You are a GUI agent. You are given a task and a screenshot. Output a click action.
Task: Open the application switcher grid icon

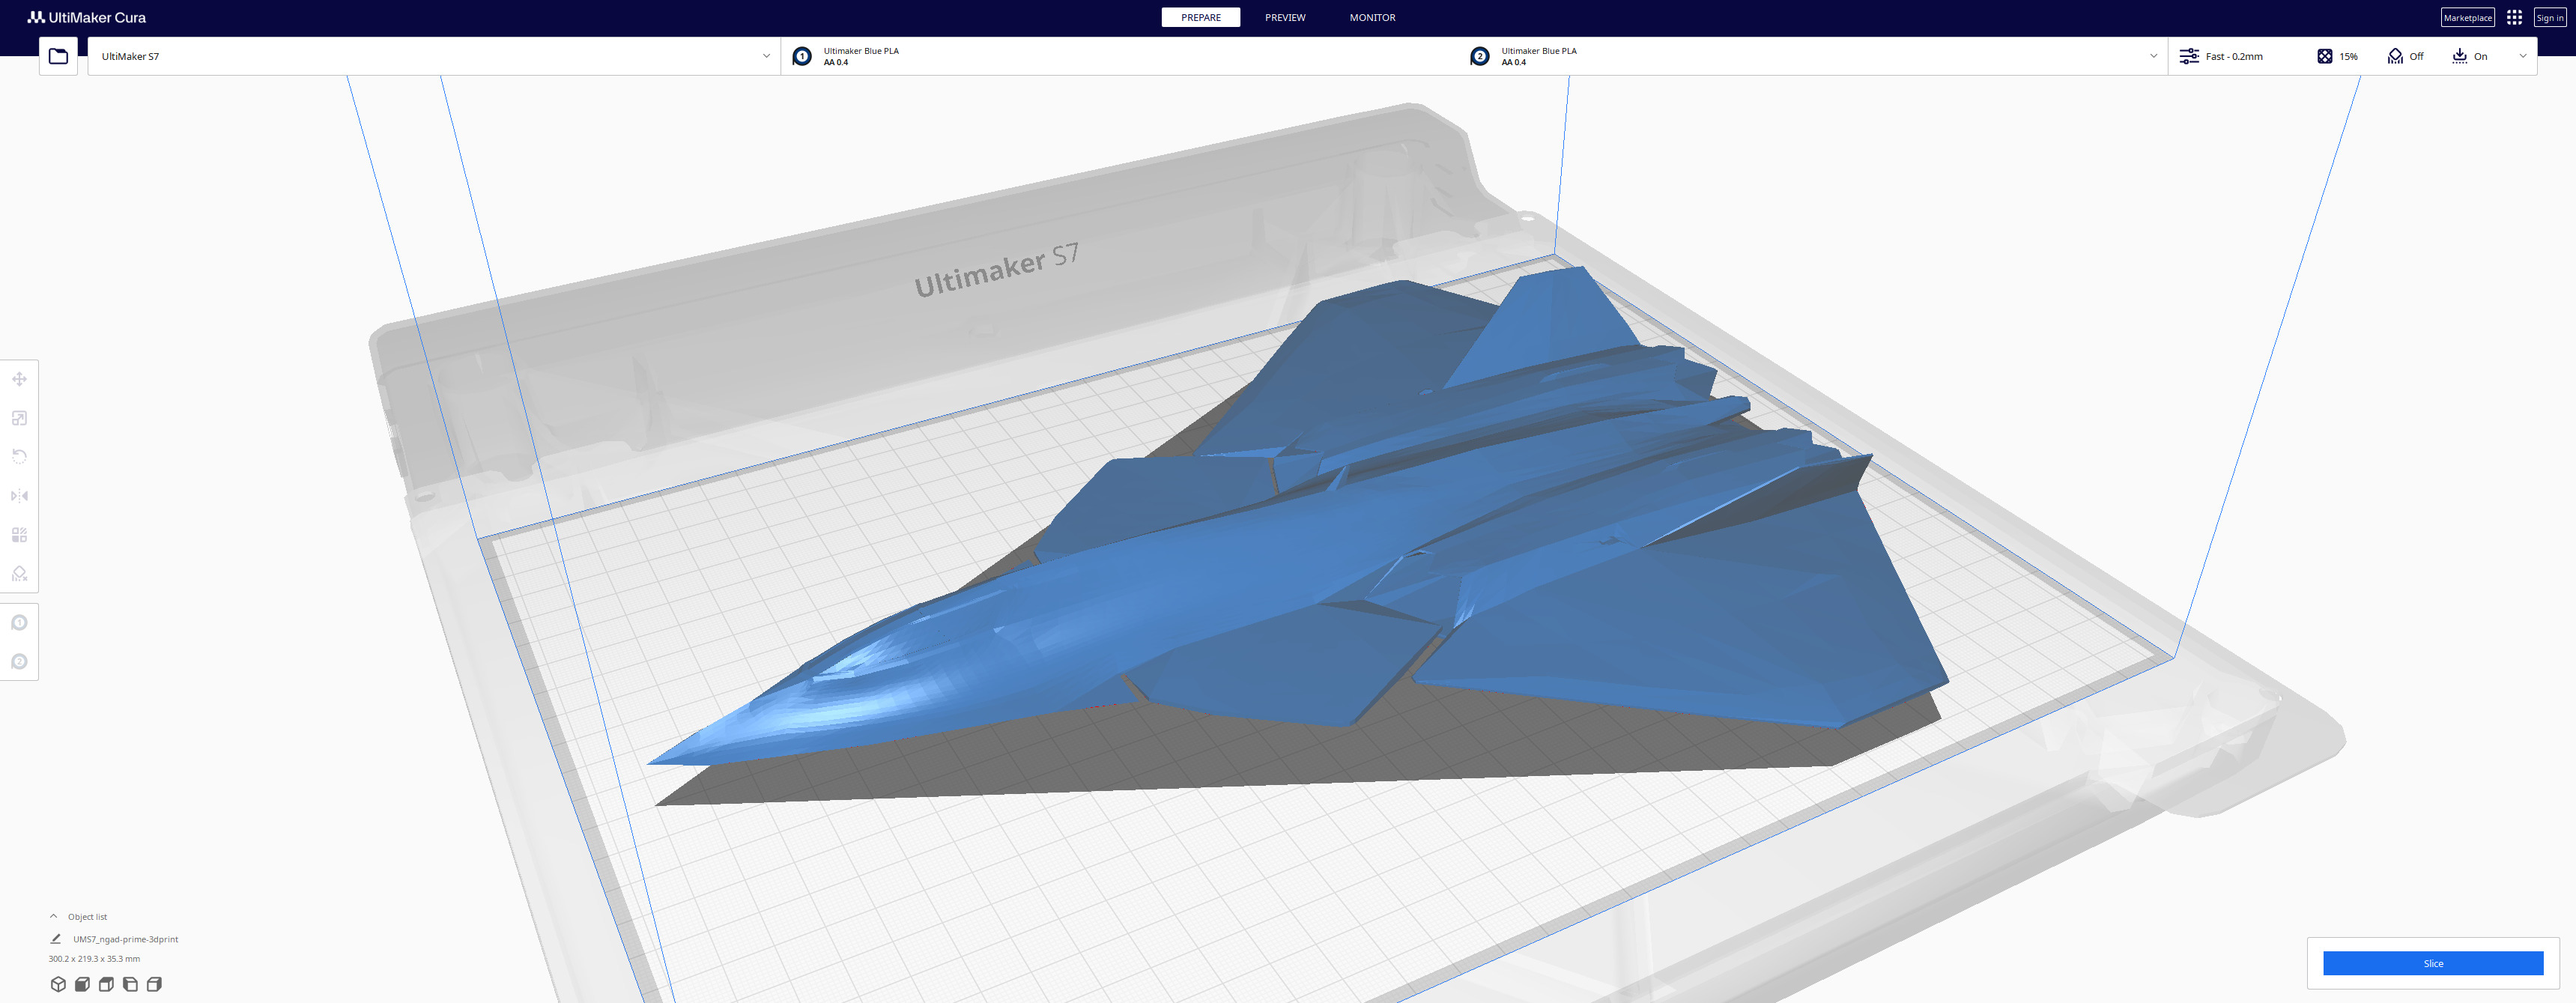(x=2514, y=17)
